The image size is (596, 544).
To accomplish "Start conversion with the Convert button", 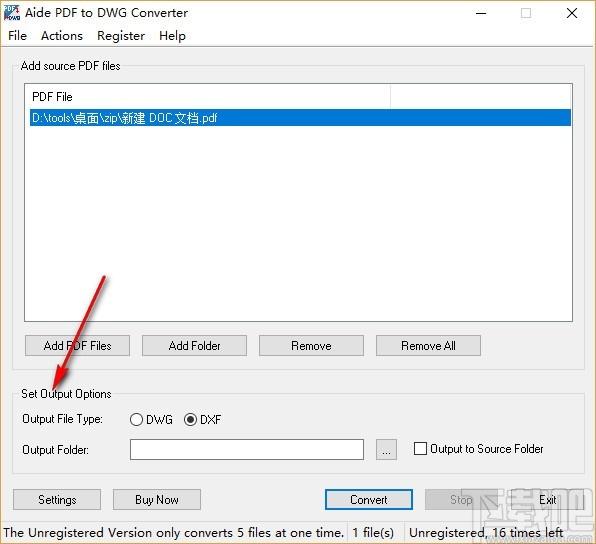I will pyautogui.click(x=369, y=500).
